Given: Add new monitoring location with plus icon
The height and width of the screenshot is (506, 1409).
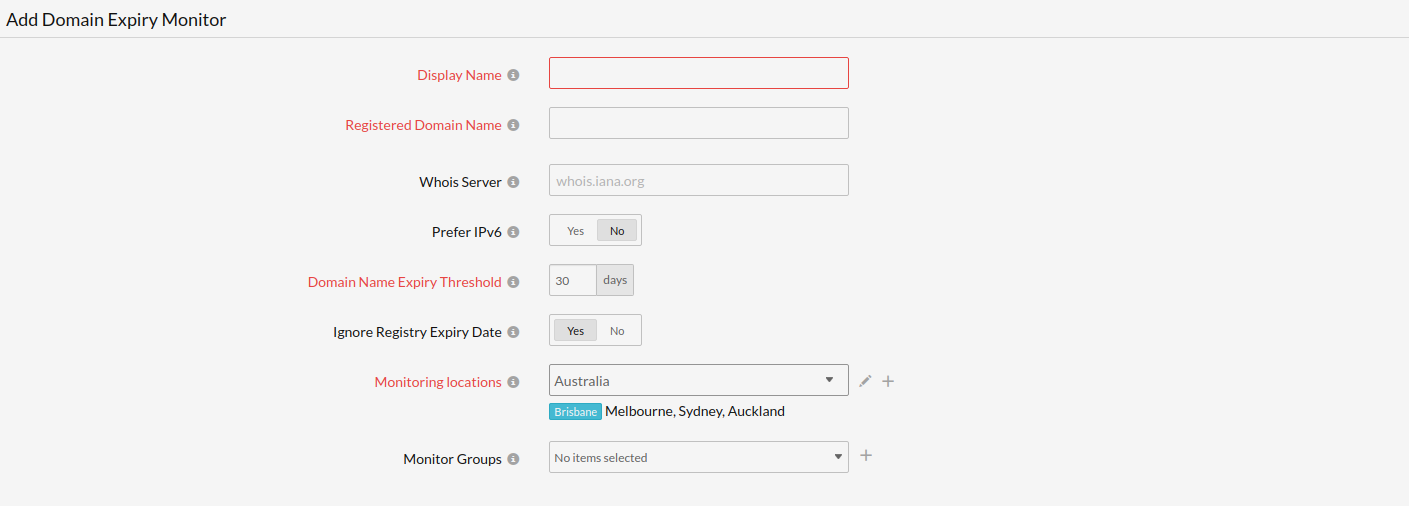Looking at the screenshot, I should coord(888,381).
